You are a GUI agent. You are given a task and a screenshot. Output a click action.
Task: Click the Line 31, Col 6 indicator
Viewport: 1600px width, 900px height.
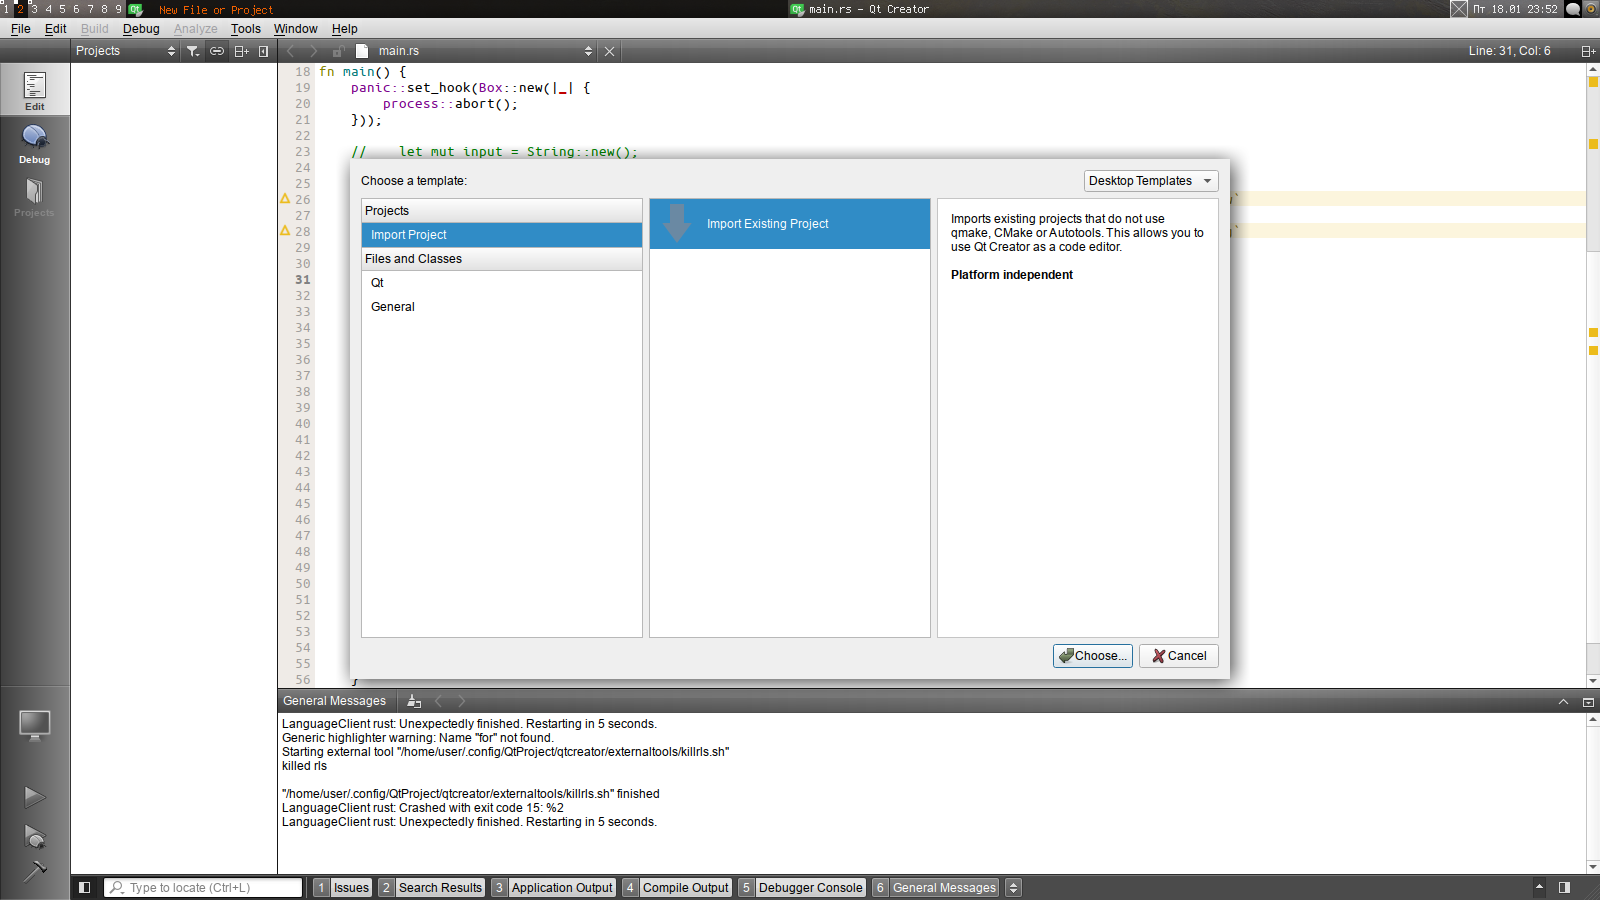coord(1510,51)
